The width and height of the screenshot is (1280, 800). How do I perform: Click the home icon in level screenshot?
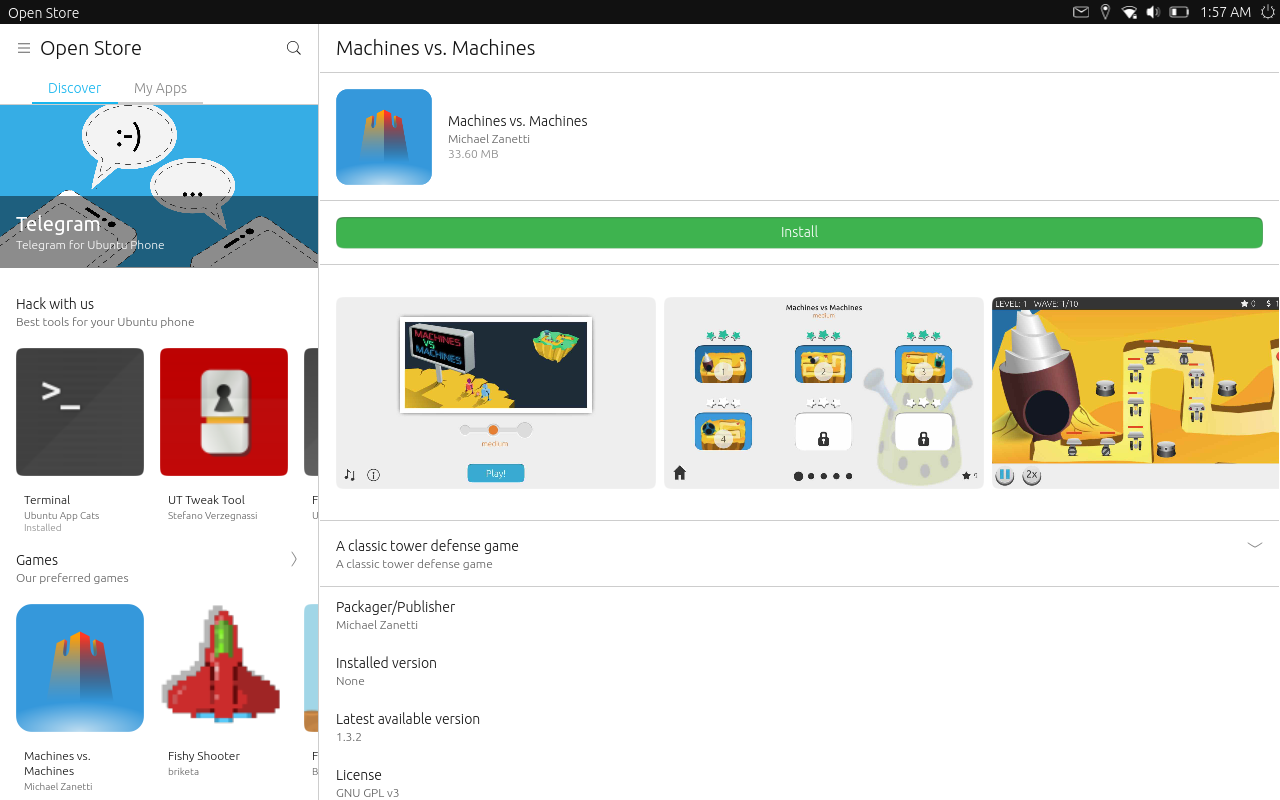coord(680,473)
